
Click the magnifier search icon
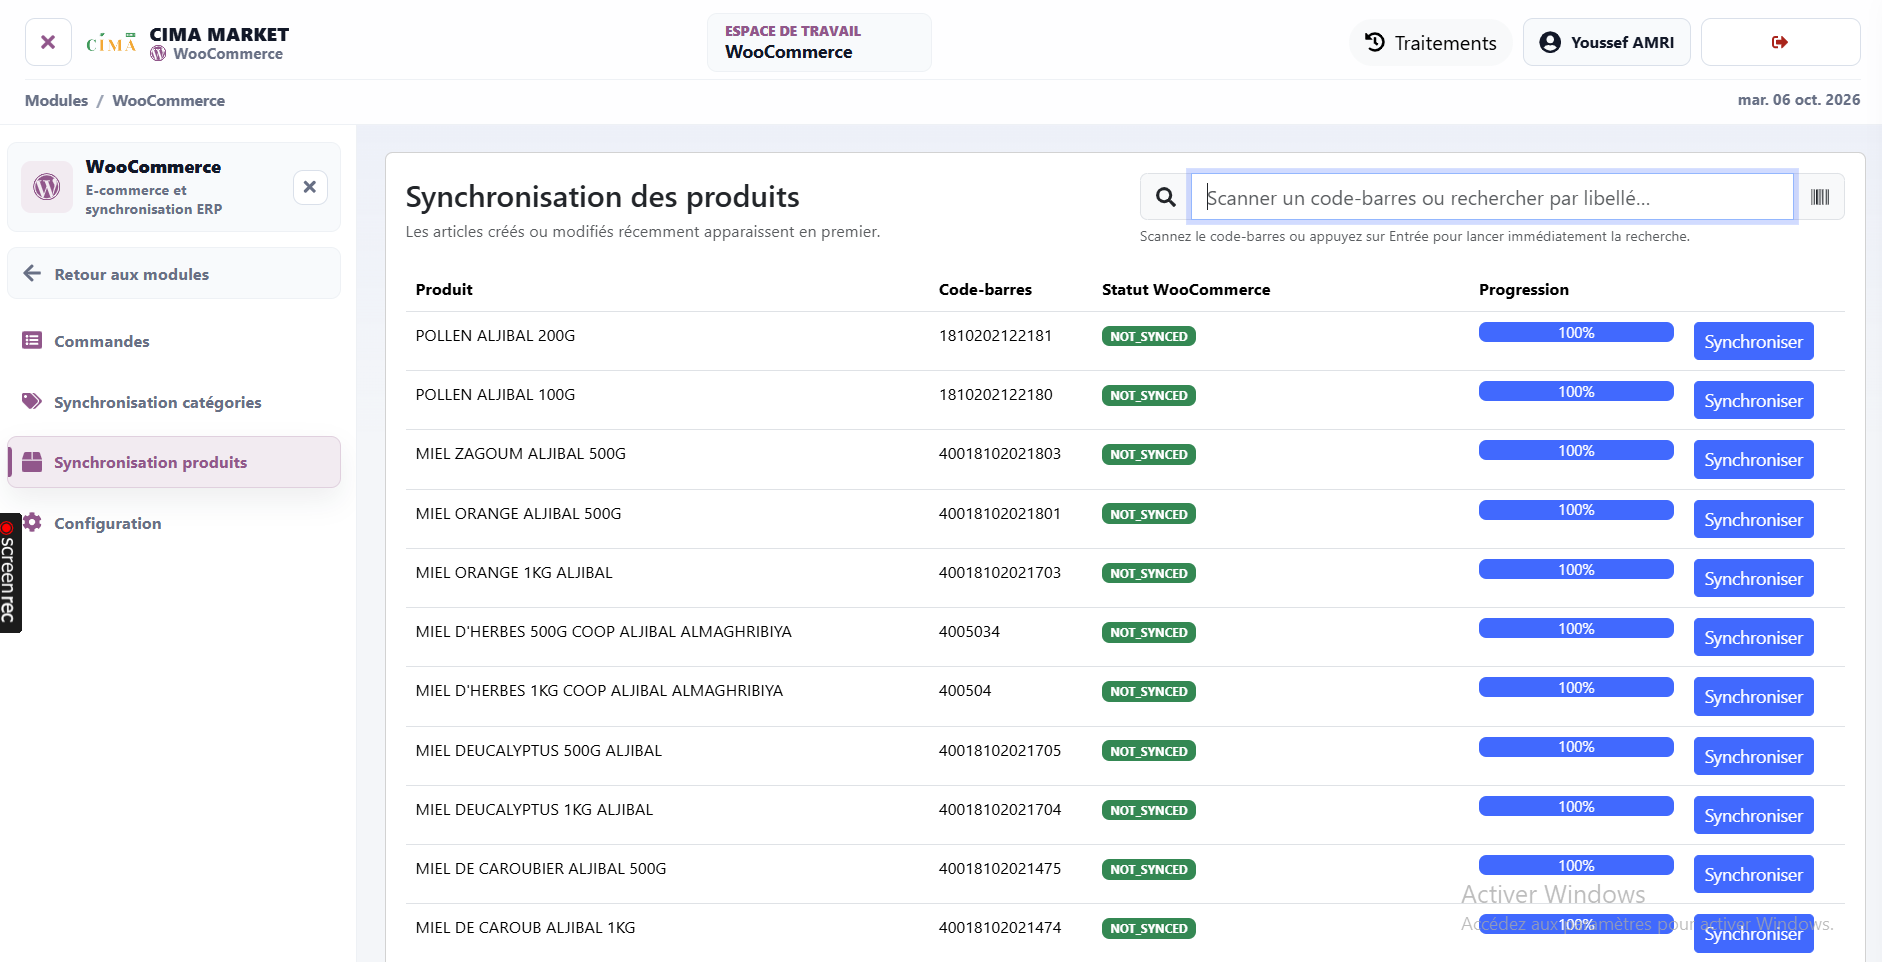[x=1165, y=197]
